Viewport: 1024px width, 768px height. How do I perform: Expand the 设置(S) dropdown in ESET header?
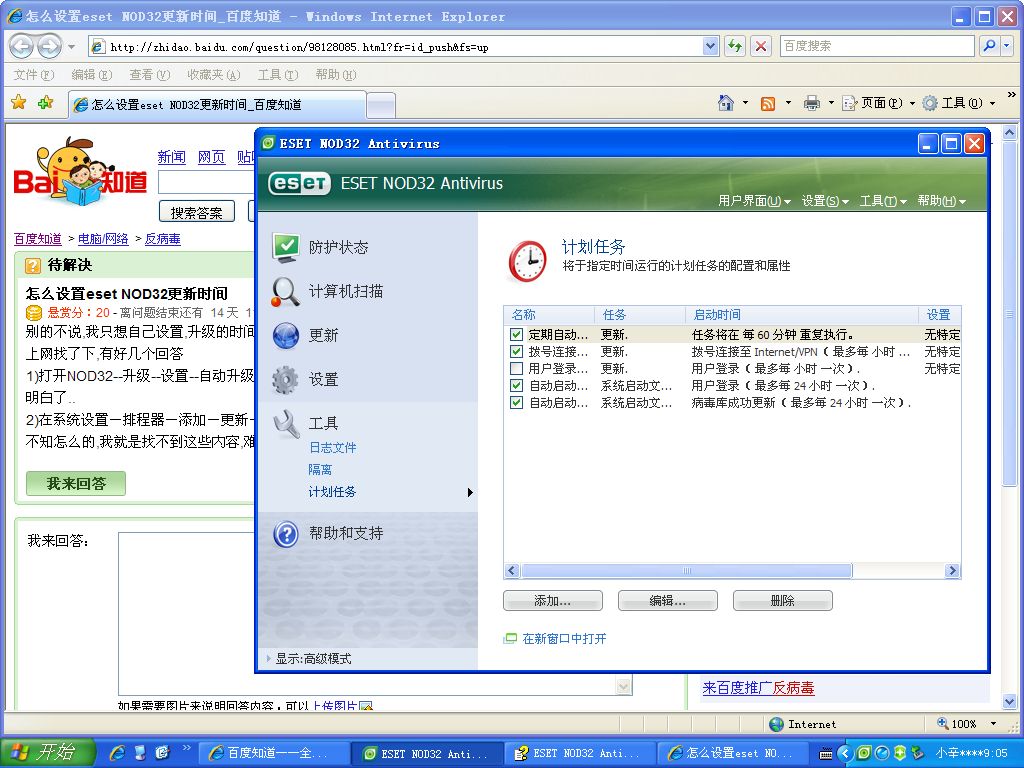tap(824, 201)
